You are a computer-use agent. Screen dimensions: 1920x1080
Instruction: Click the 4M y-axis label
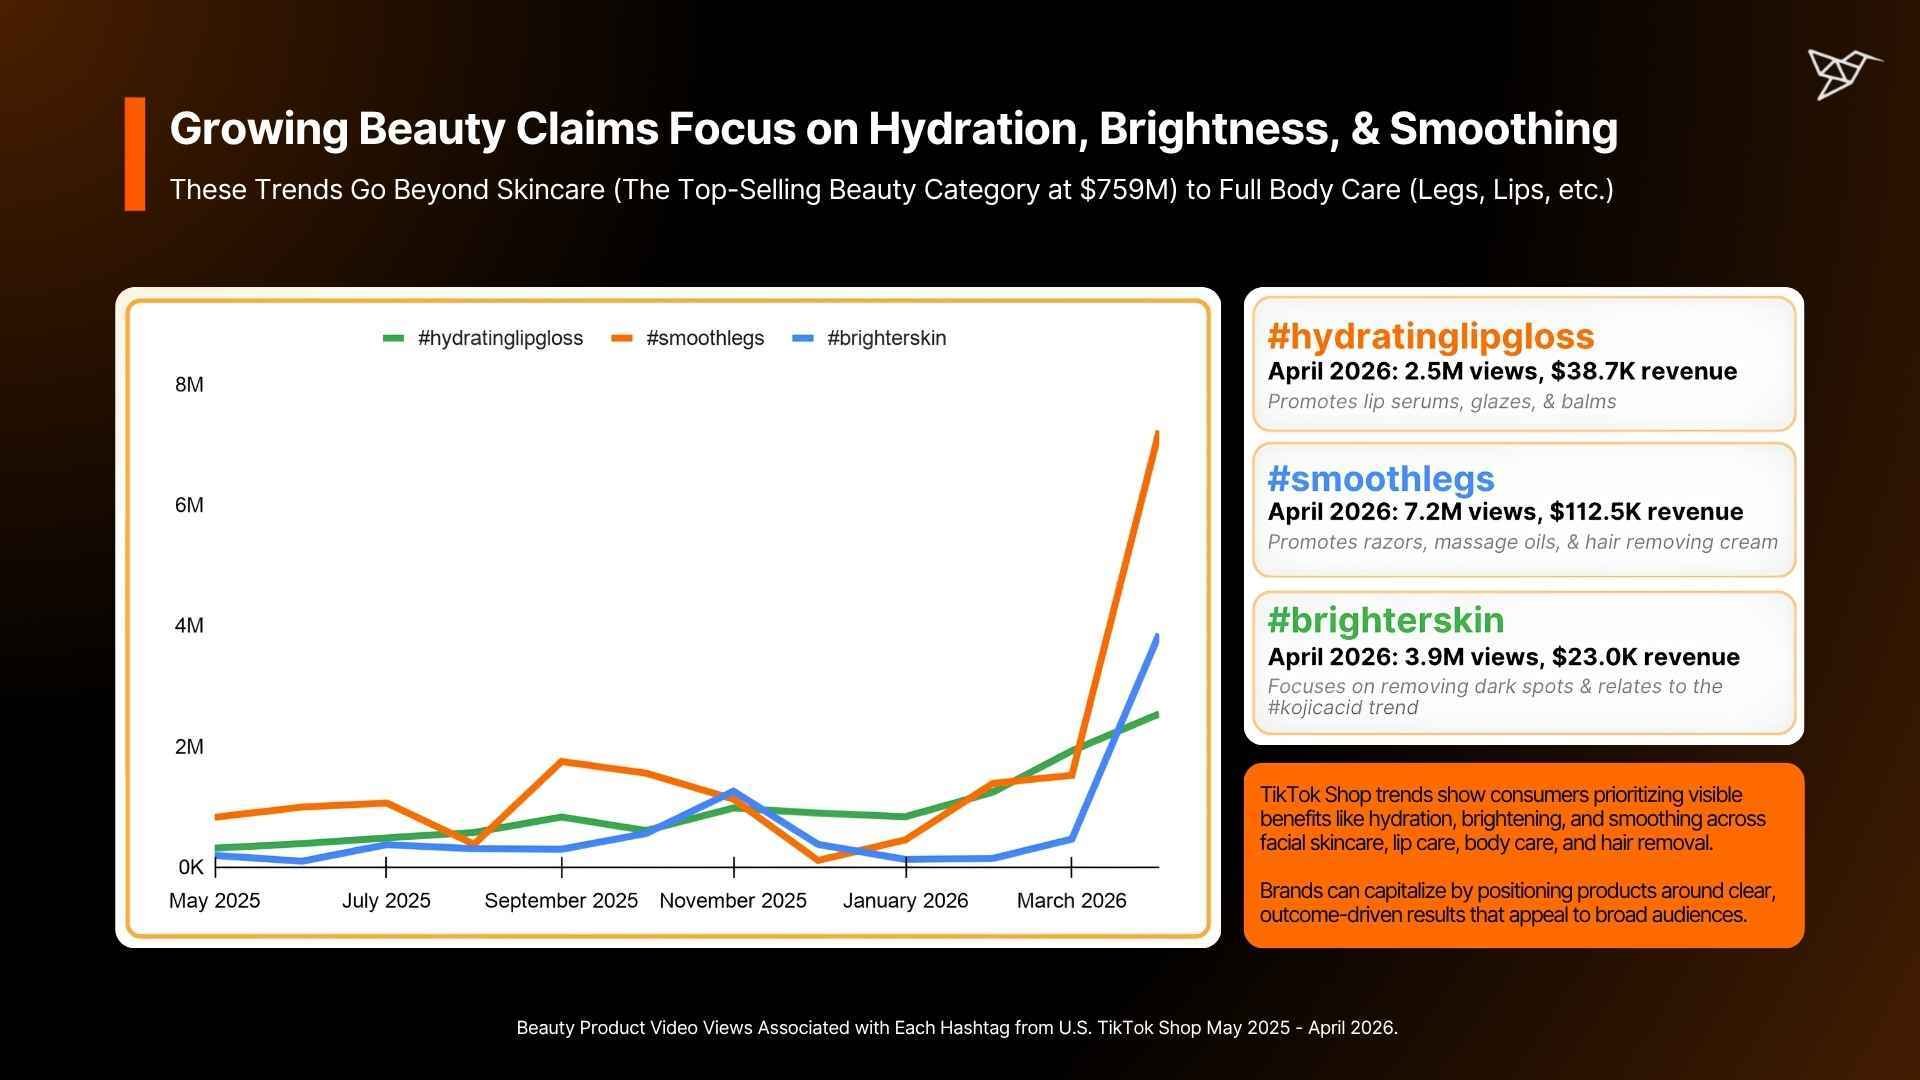click(x=189, y=626)
